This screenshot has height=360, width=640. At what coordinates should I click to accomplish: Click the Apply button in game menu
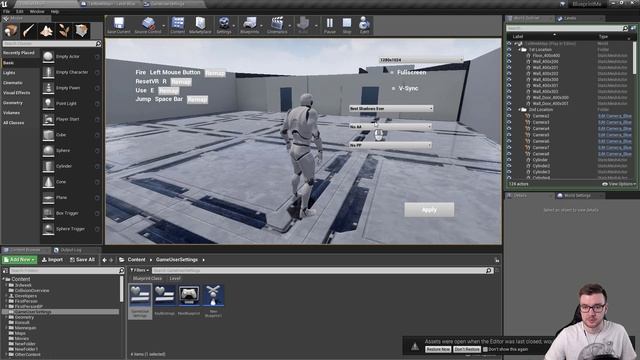point(429,210)
